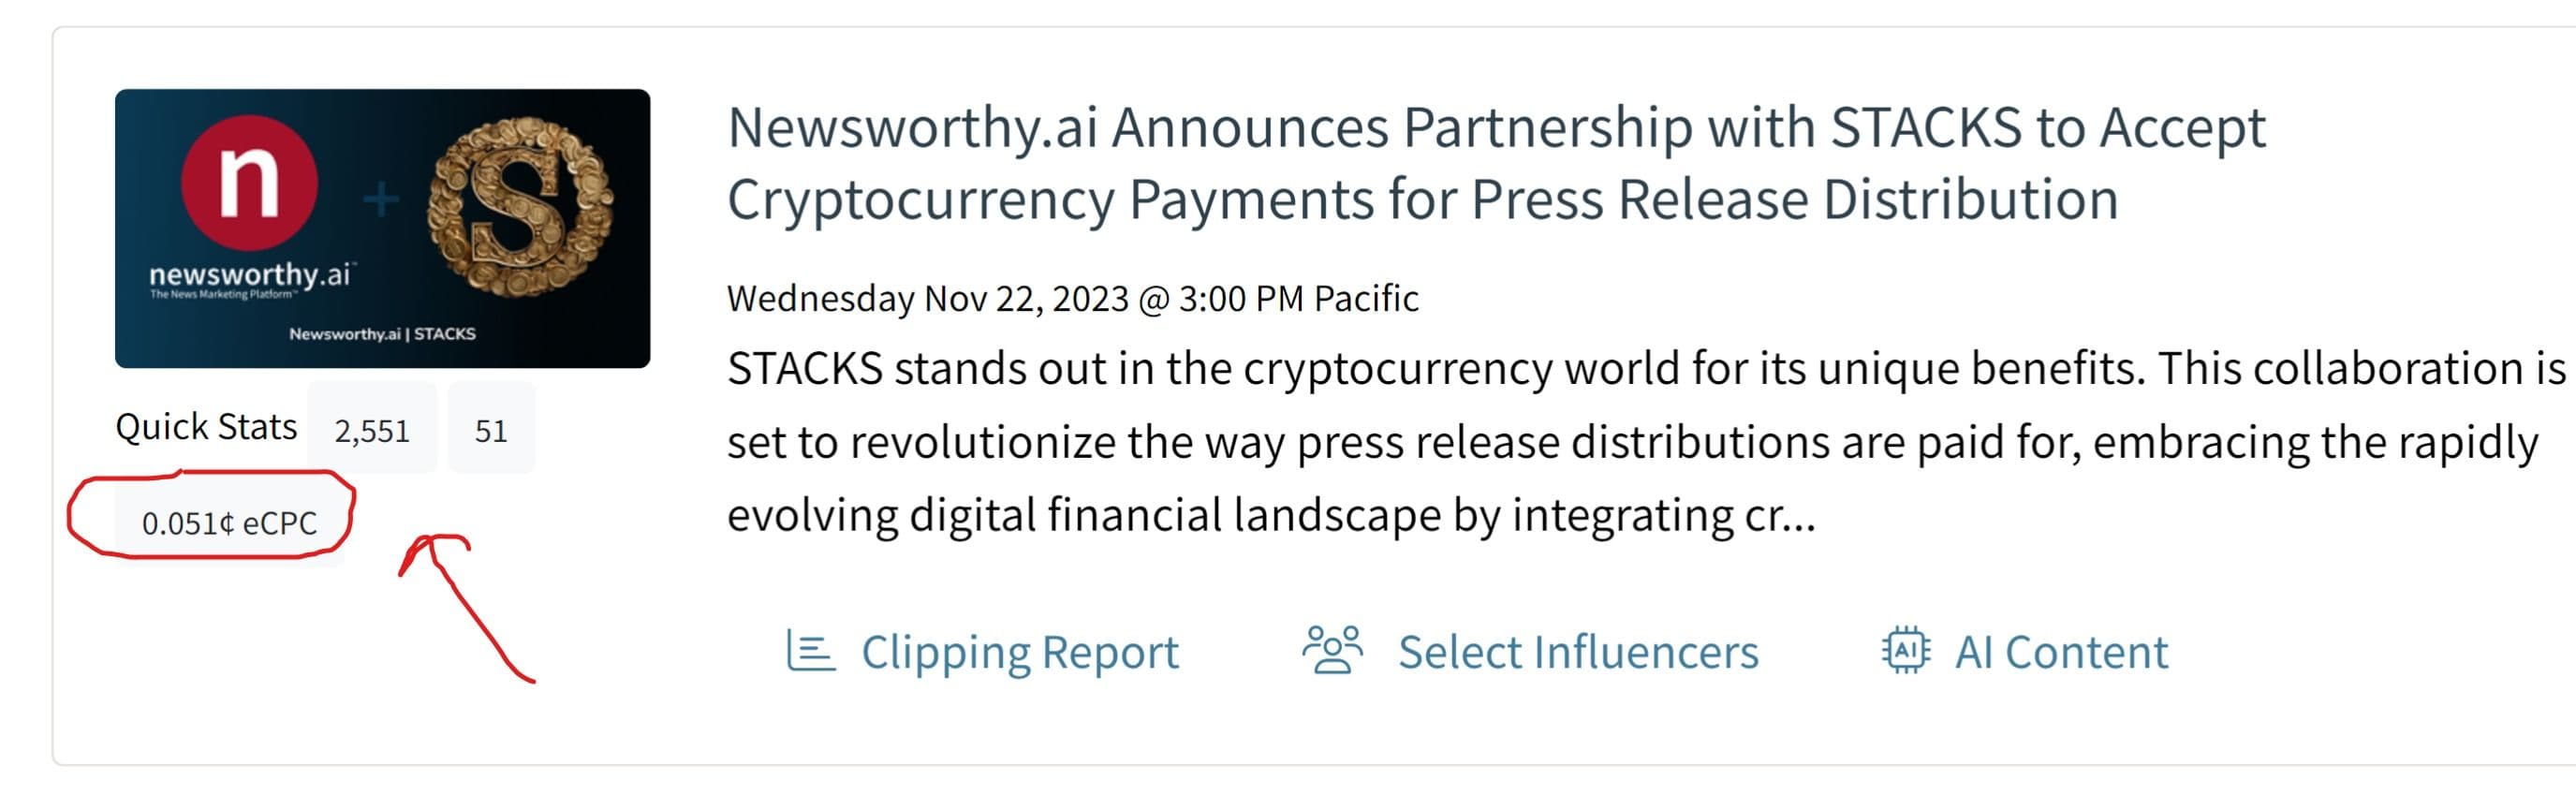Click the 'Newsworthy.ai | STACKS' caption
The image size is (2576, 795).
click(382, 334)
